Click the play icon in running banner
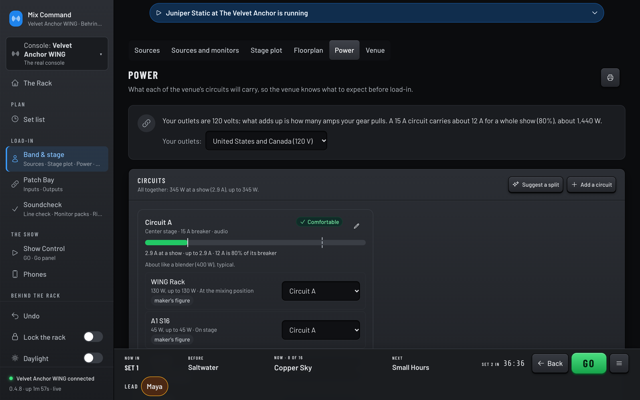The width and height of the screenshot is (640, 400). (x=159, y=13)
